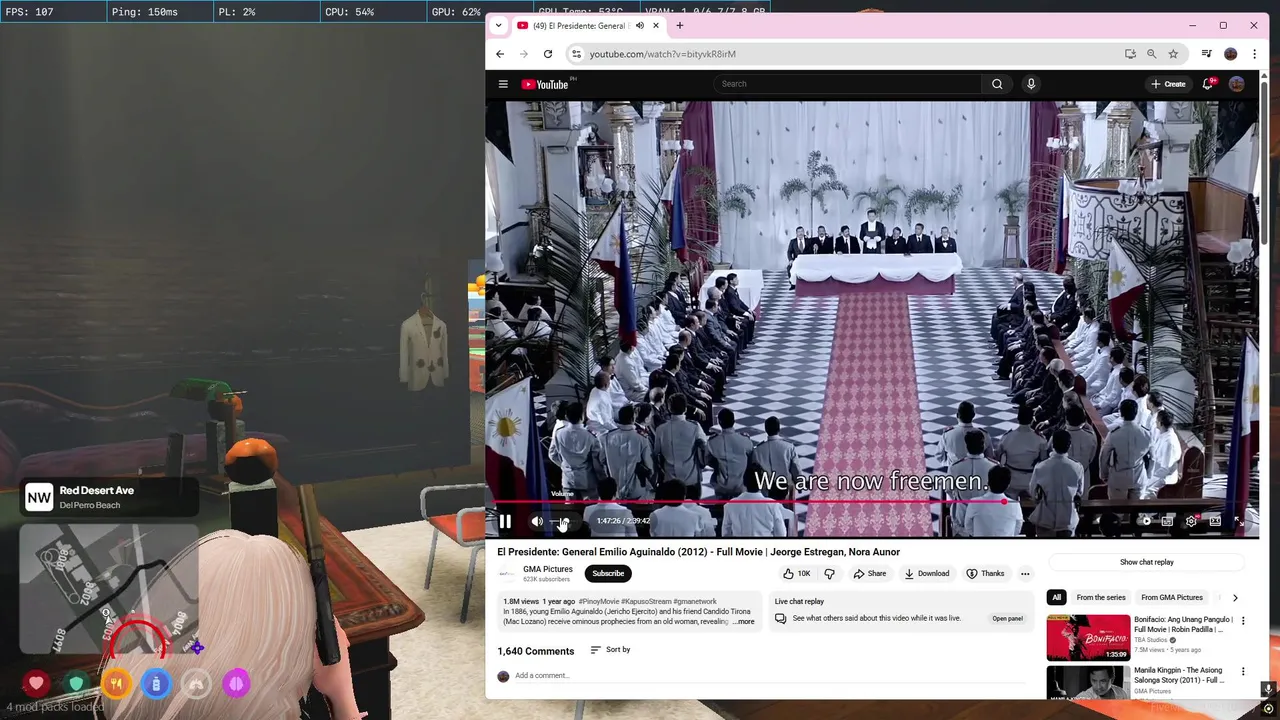Click the #PinoyMovie hashtag link
Screen dimensions: 1280x720
[x=599, y=602]
